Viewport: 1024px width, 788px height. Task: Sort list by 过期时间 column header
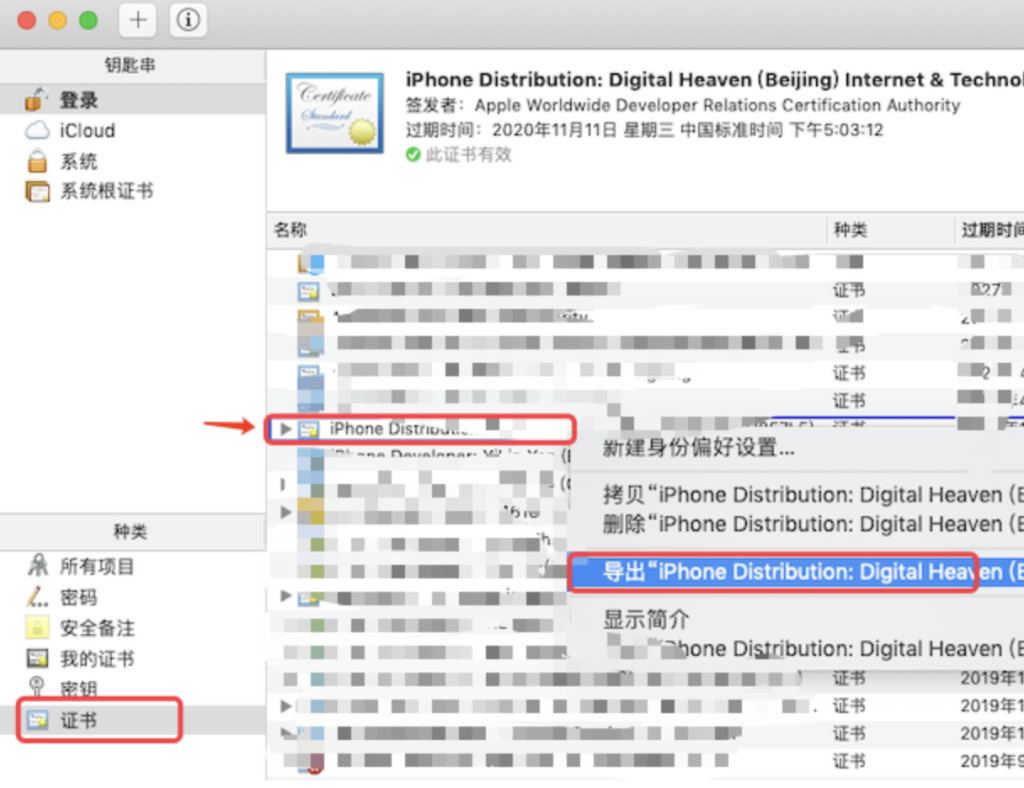(x=990, y=230)
